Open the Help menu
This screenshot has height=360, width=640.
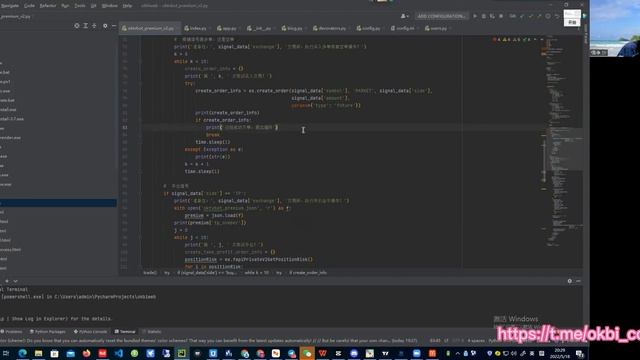pos(127,6)
